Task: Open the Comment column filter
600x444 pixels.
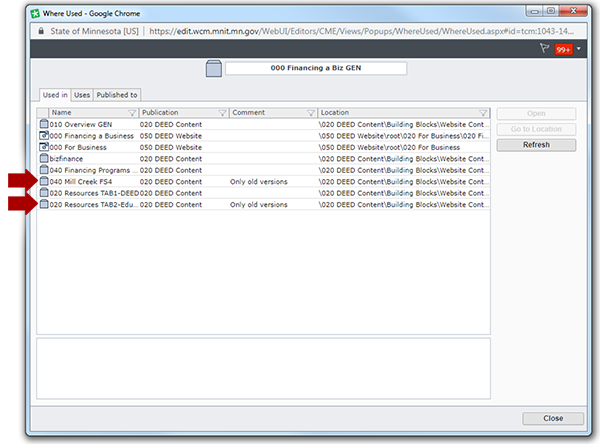Action: pos(311,113)
